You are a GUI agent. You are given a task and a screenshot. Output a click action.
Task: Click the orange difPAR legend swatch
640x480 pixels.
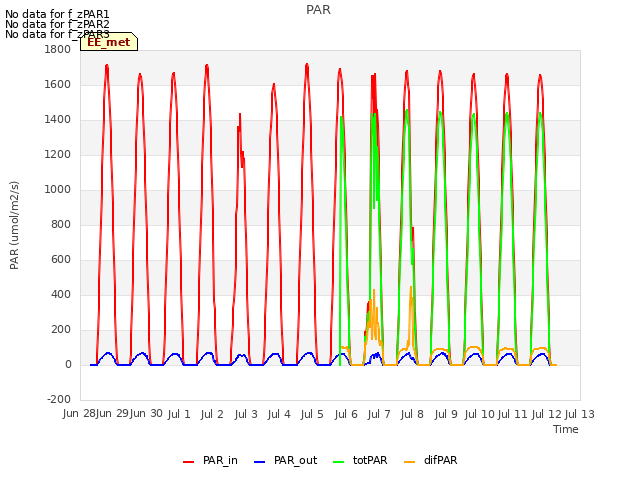click(x=409, y=462)
